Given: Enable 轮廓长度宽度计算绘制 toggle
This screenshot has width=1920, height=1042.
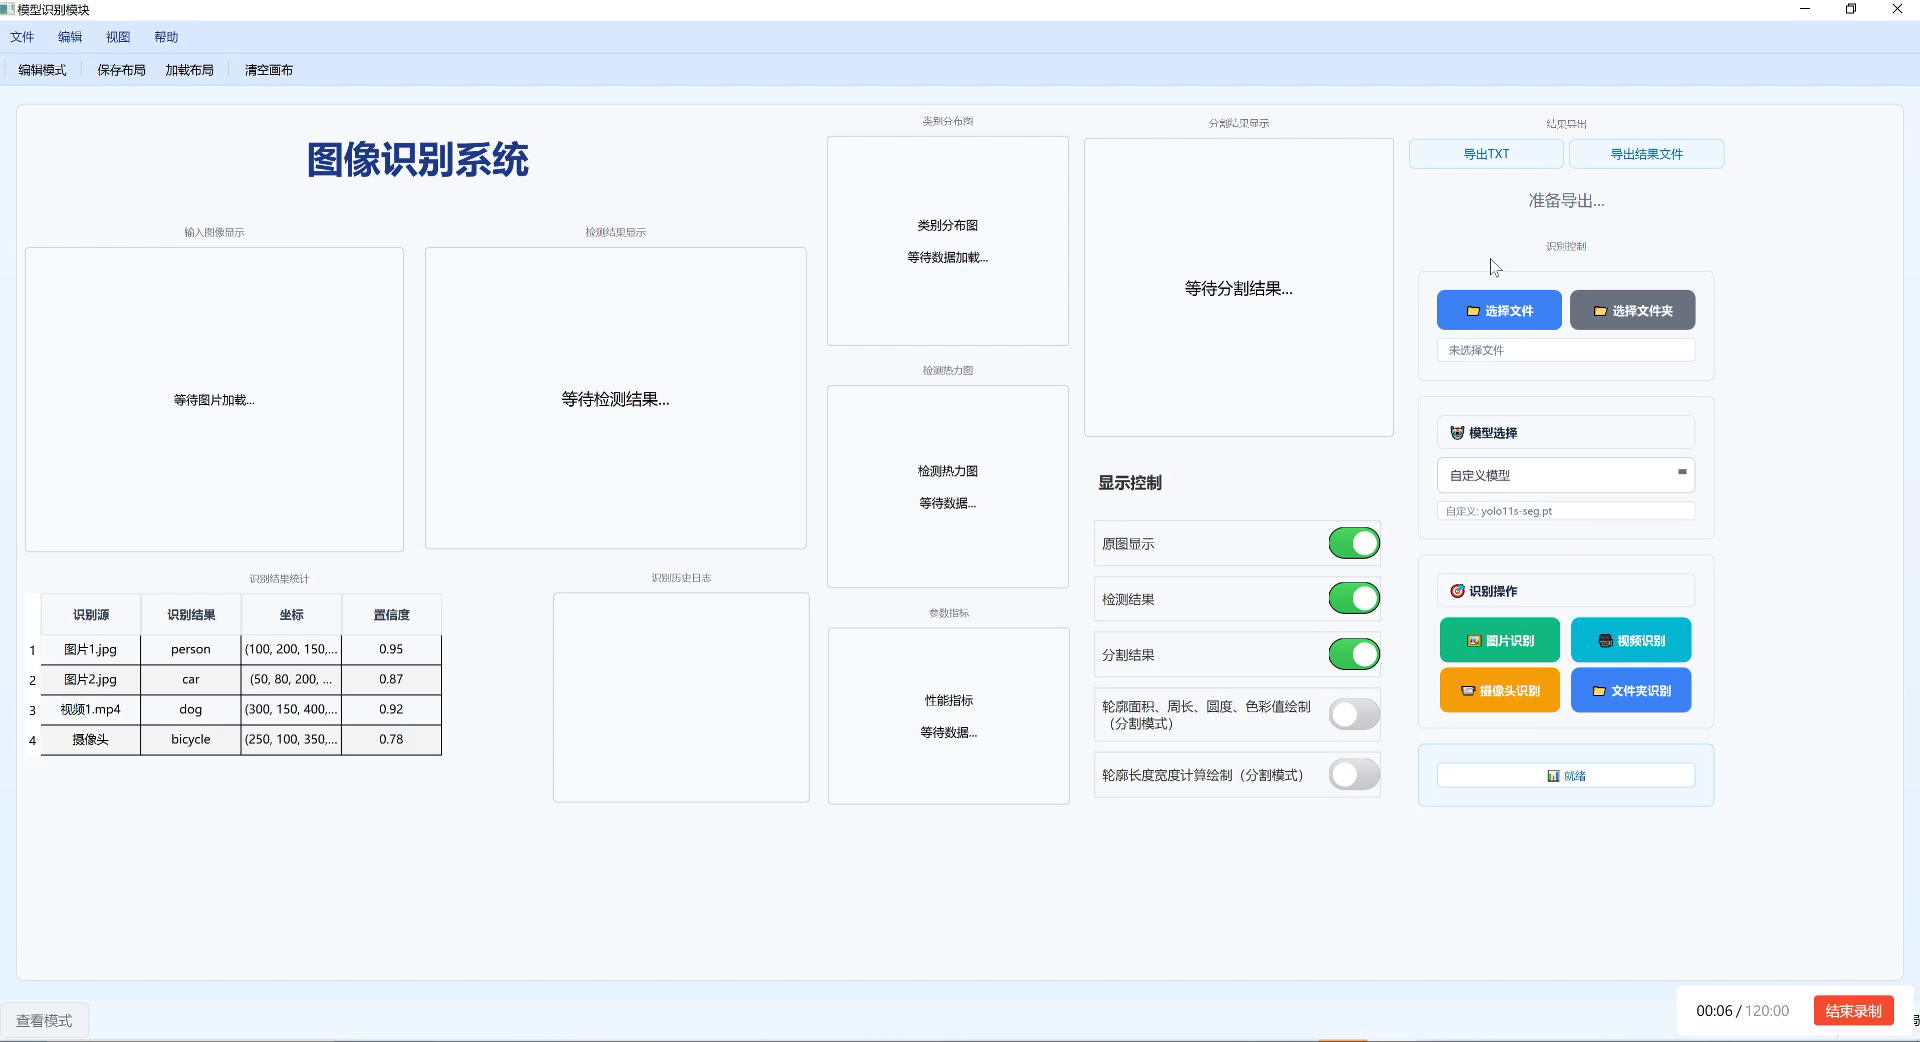Looking at the screenshot, I should [x=1352, y=774].
